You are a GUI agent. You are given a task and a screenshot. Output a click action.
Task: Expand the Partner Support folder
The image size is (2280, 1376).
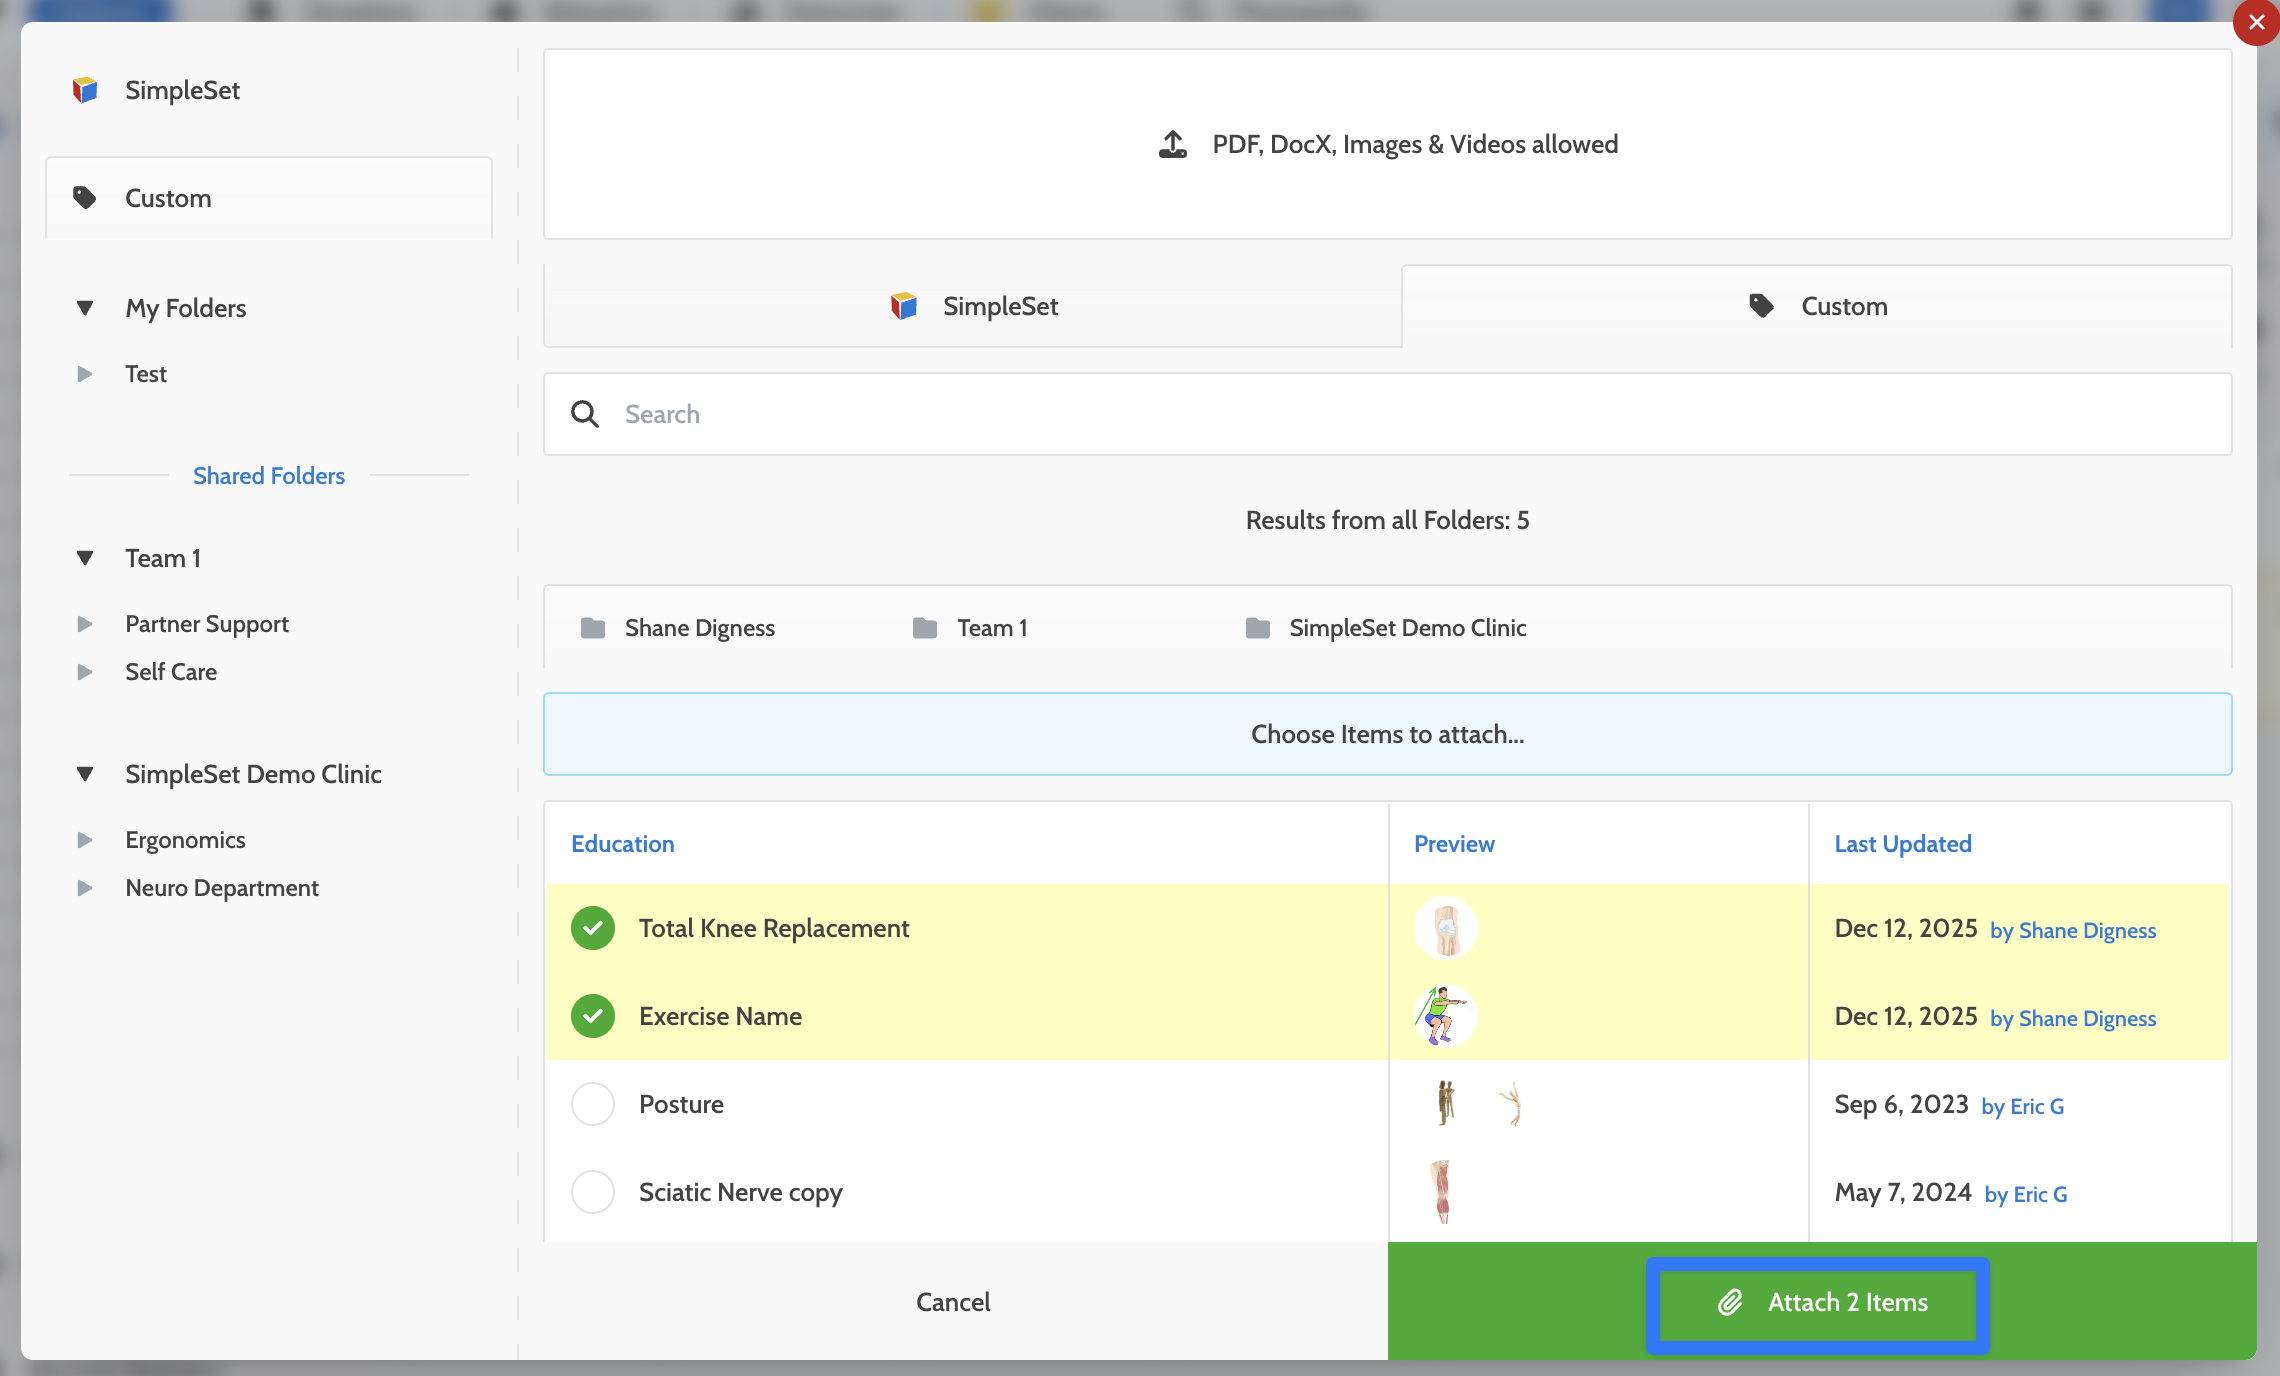85,624
